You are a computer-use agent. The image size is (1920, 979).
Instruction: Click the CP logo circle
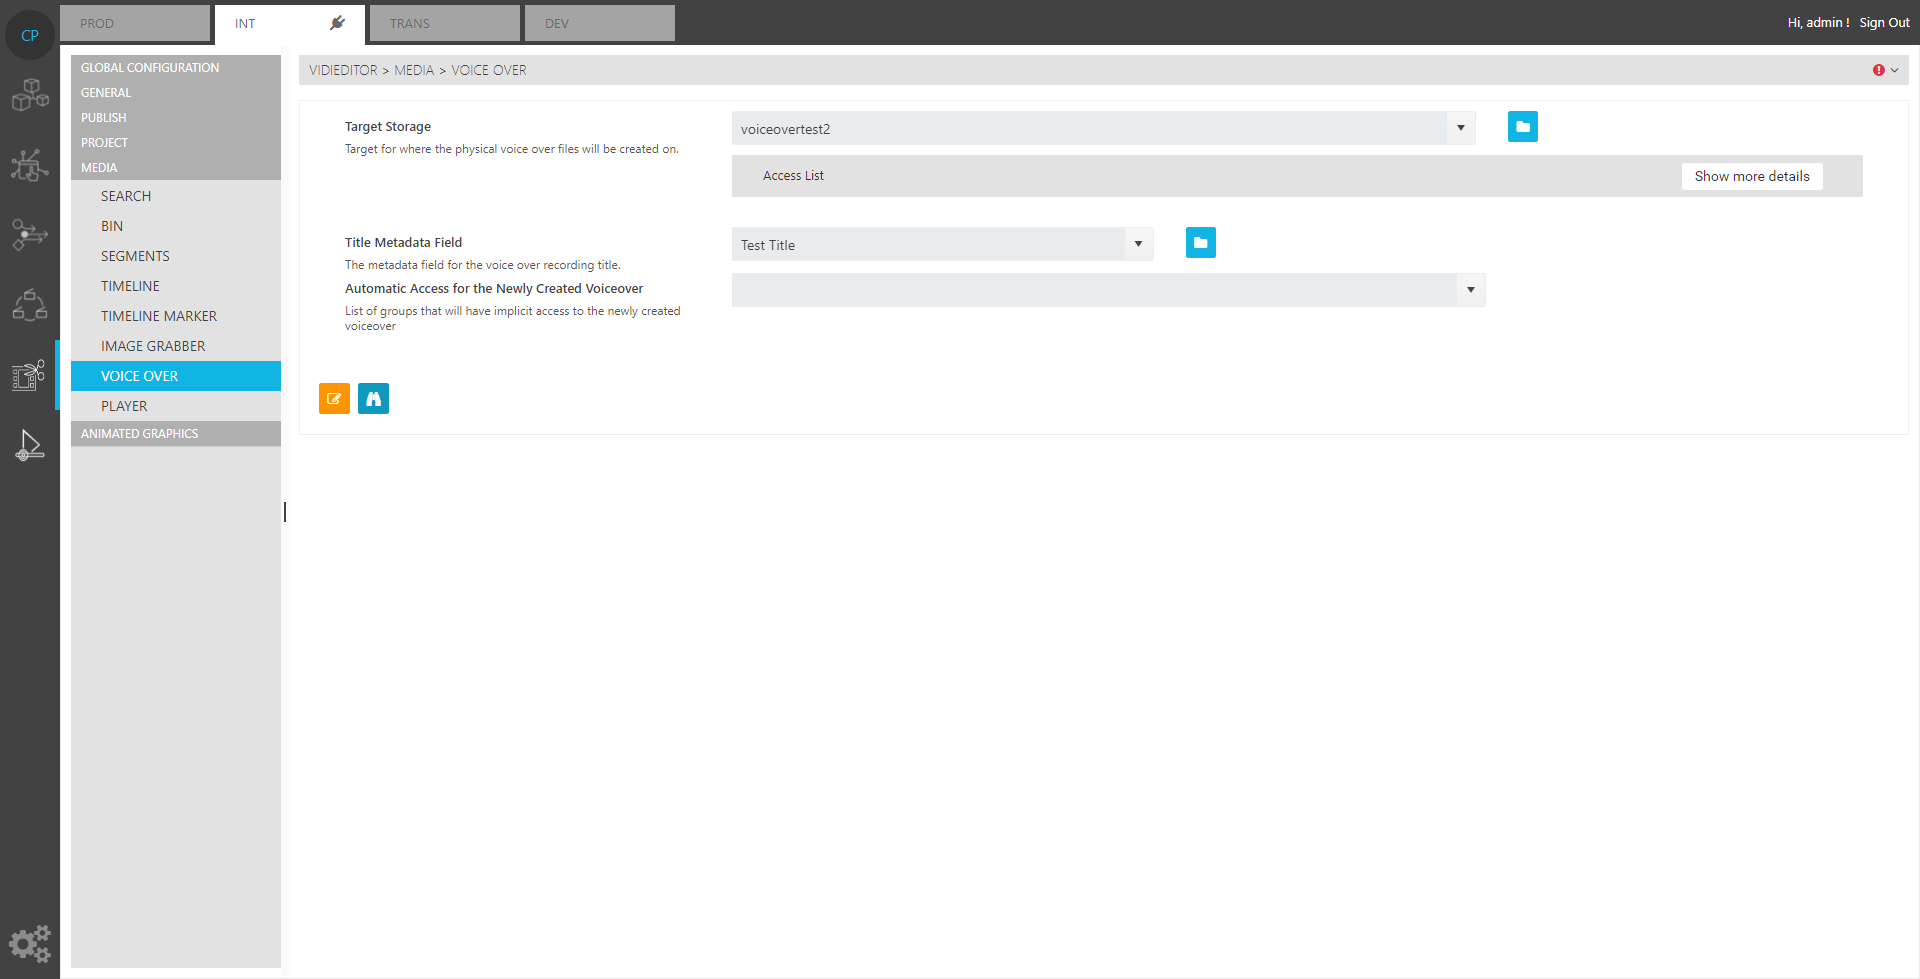pos(30,35)
